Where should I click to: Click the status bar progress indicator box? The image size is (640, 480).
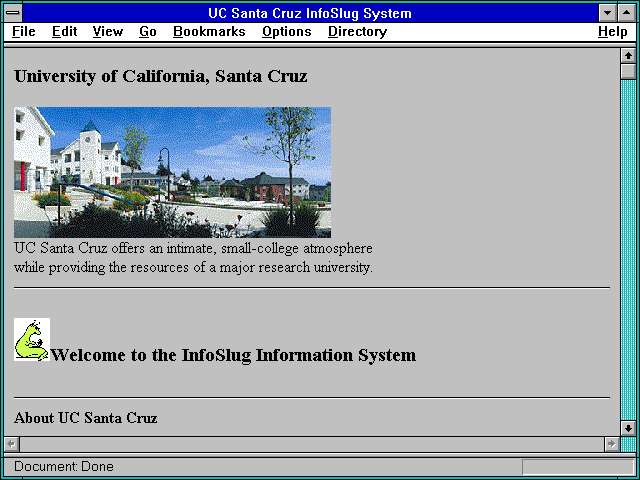tap(578, 467)
